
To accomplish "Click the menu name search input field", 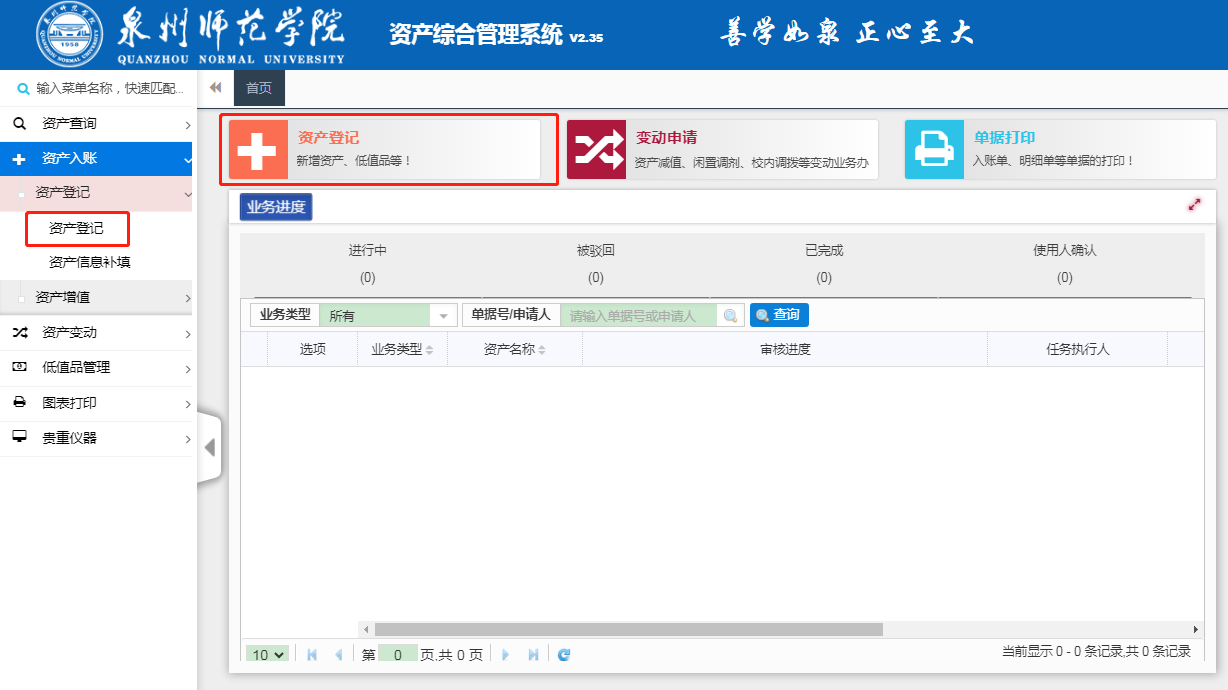I will pyautogui.click(x=108, y=89).
